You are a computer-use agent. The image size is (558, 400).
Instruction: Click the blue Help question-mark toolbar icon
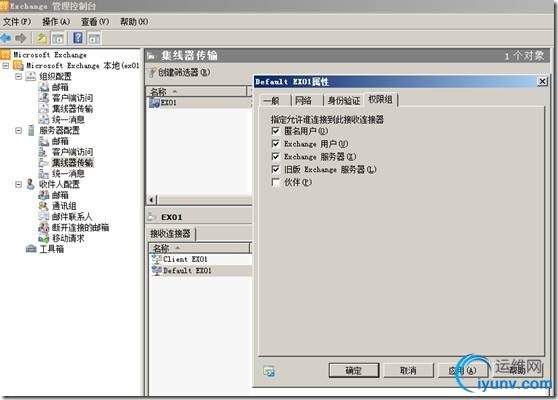point(78,37)
